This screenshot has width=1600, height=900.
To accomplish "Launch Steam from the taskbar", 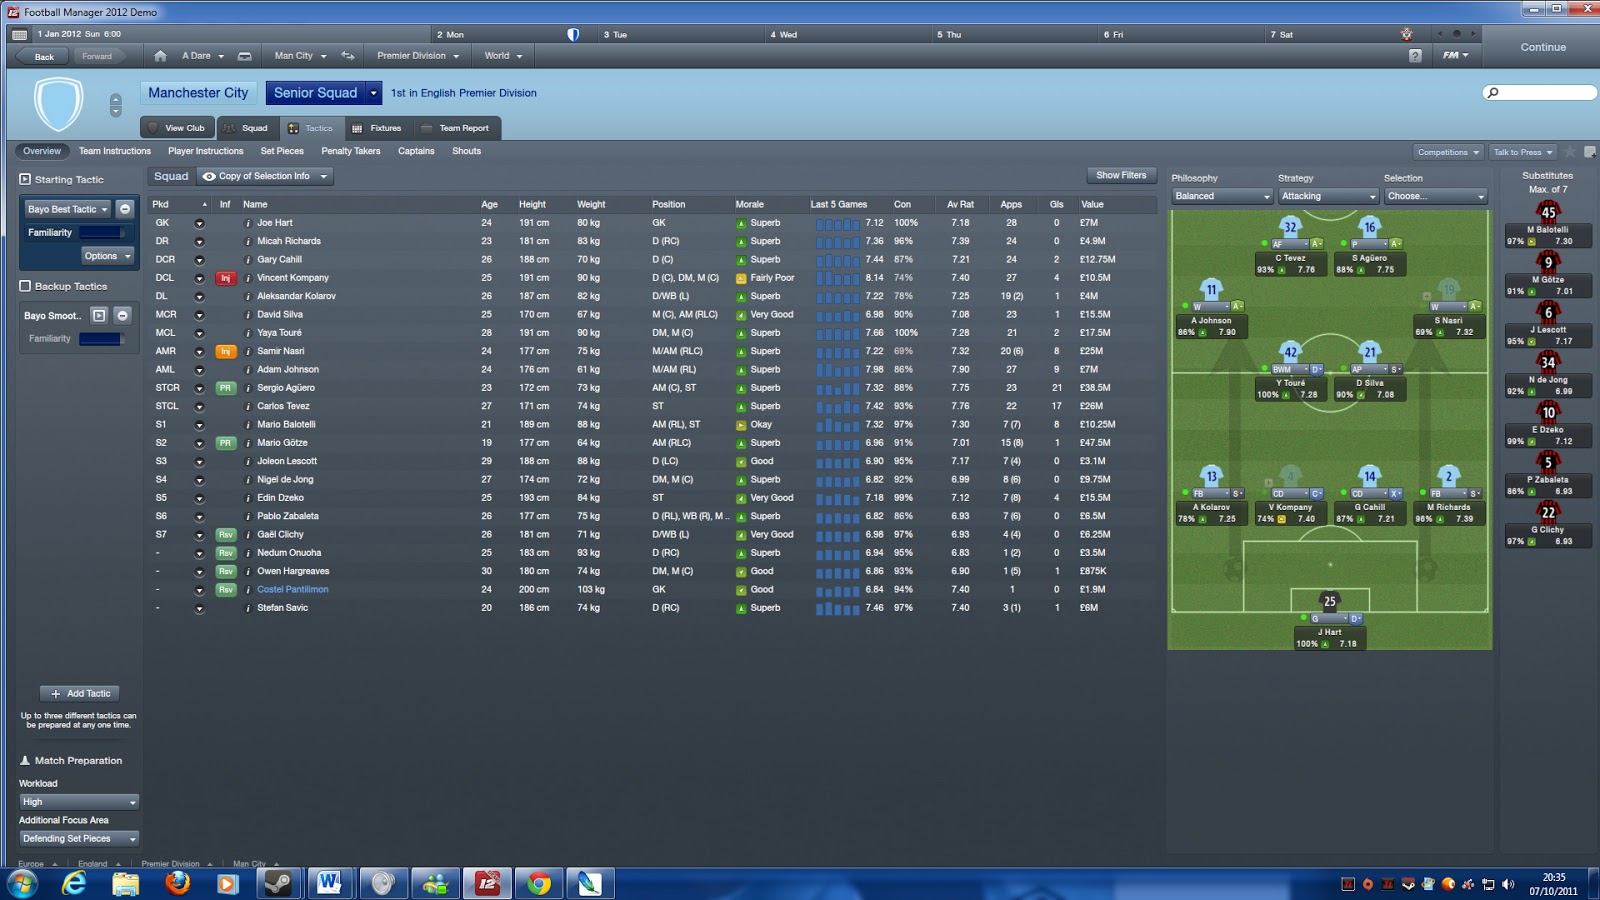I will point(278,883).
